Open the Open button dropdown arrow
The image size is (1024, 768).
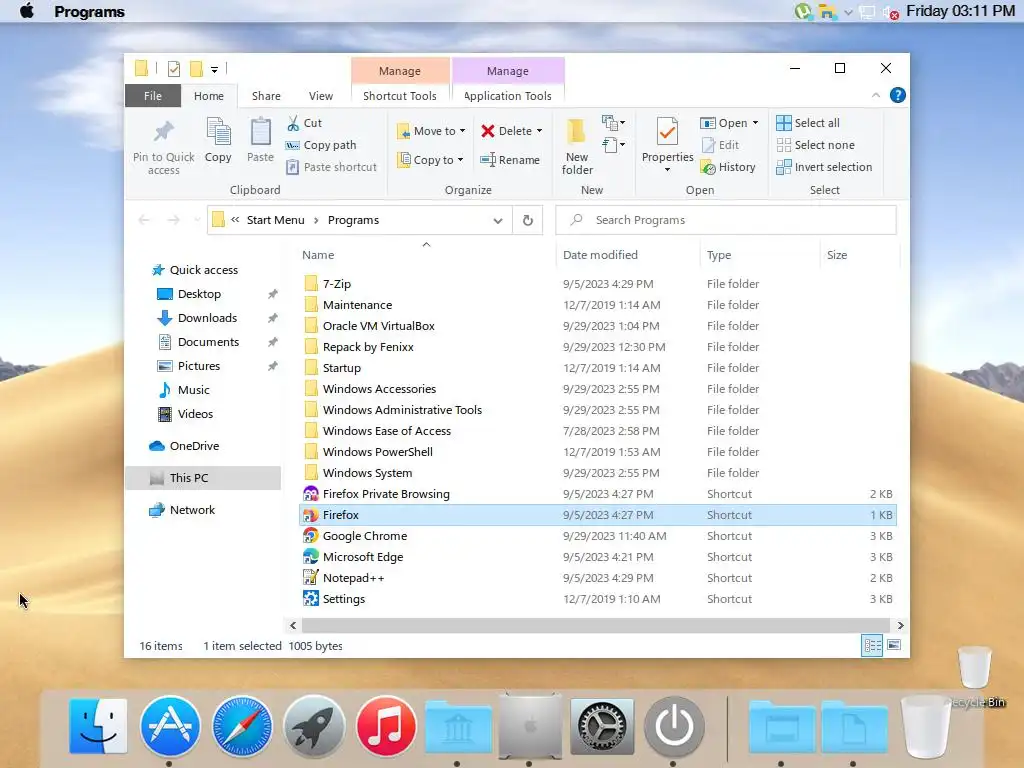click(x=756, y=123)
